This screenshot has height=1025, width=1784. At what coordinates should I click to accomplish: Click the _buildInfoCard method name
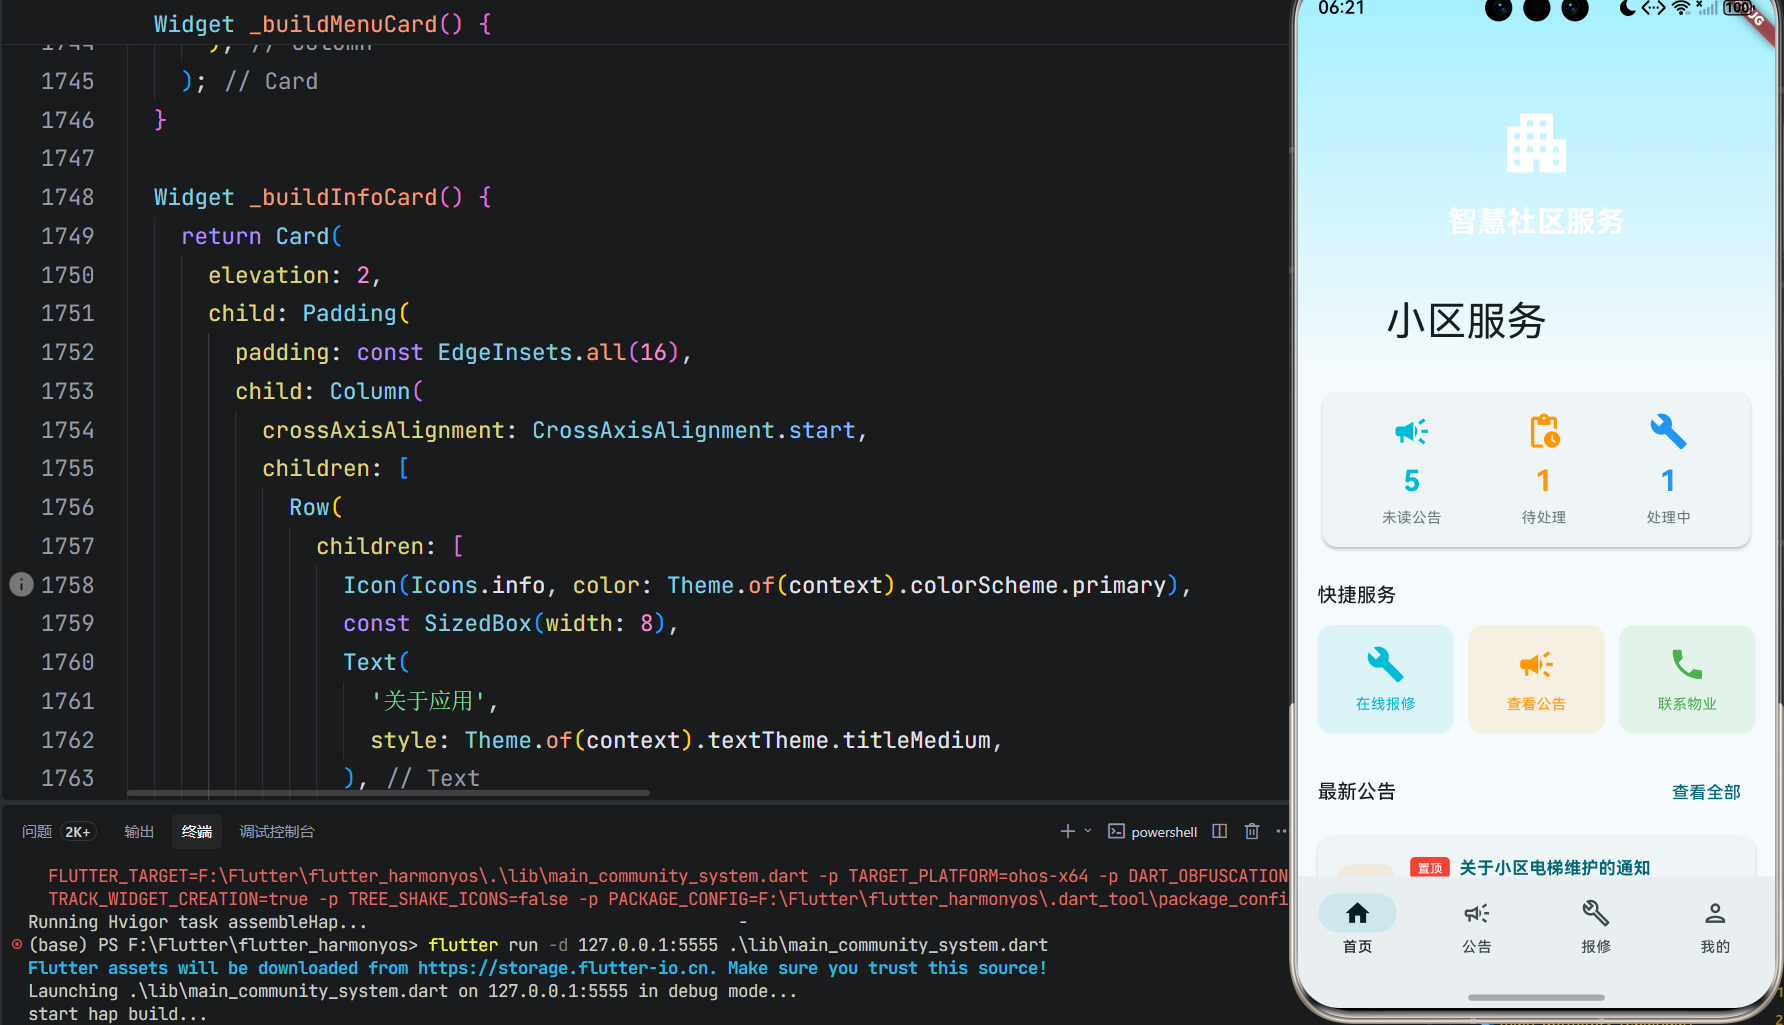click(x=344, y=197)
